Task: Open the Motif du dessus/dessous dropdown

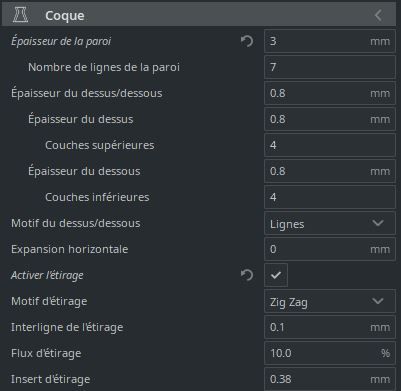Action: tap(330, 223)
